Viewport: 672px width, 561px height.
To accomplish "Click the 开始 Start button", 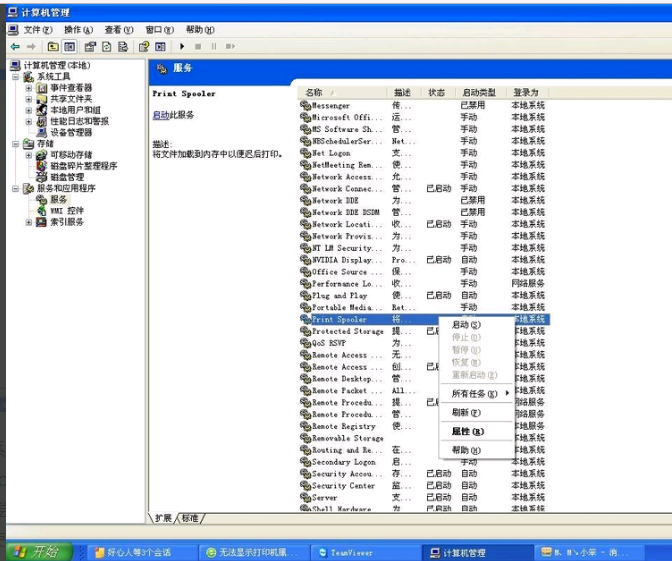I will click(39, 552).
